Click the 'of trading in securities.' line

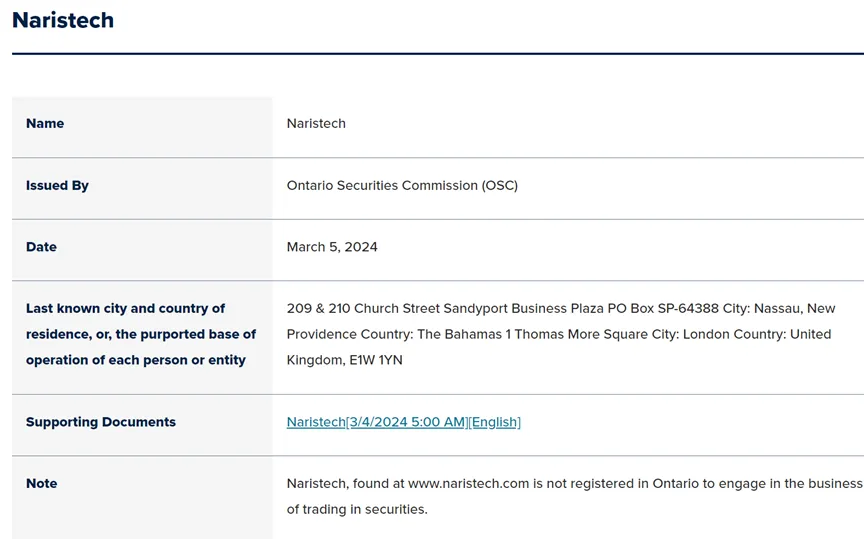(357, 509)
